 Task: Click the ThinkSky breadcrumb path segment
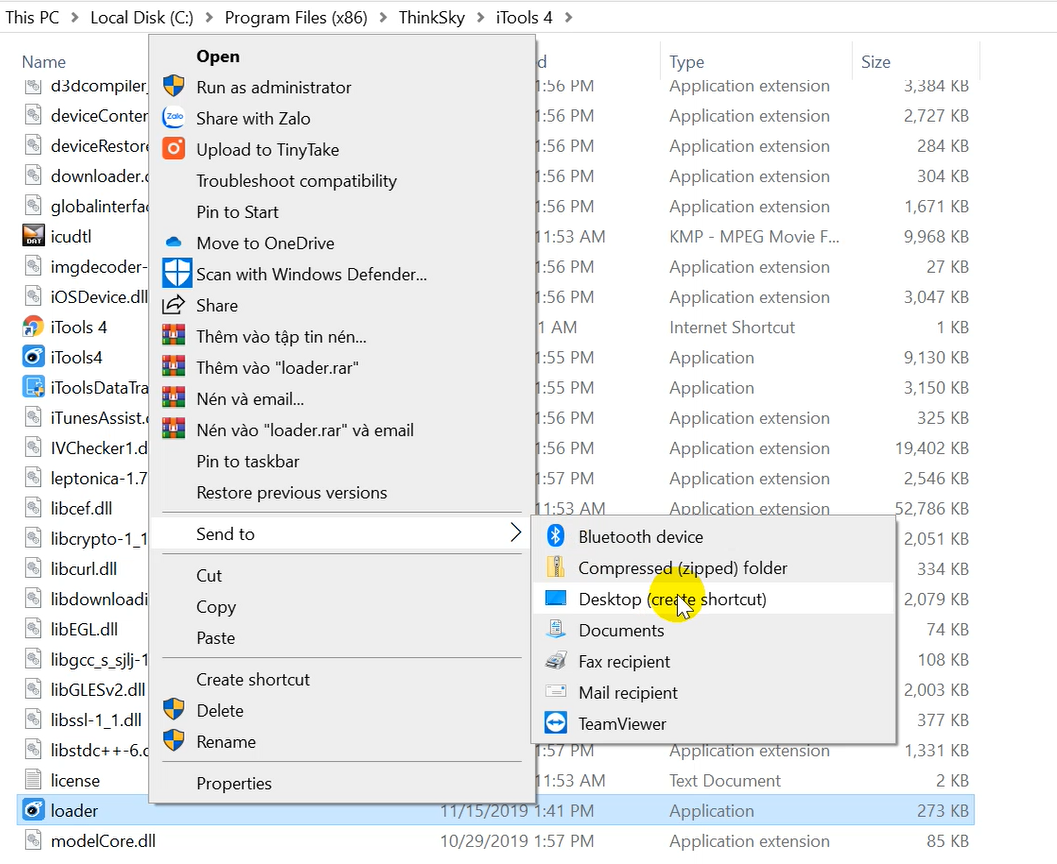click(x=431, y=18)
